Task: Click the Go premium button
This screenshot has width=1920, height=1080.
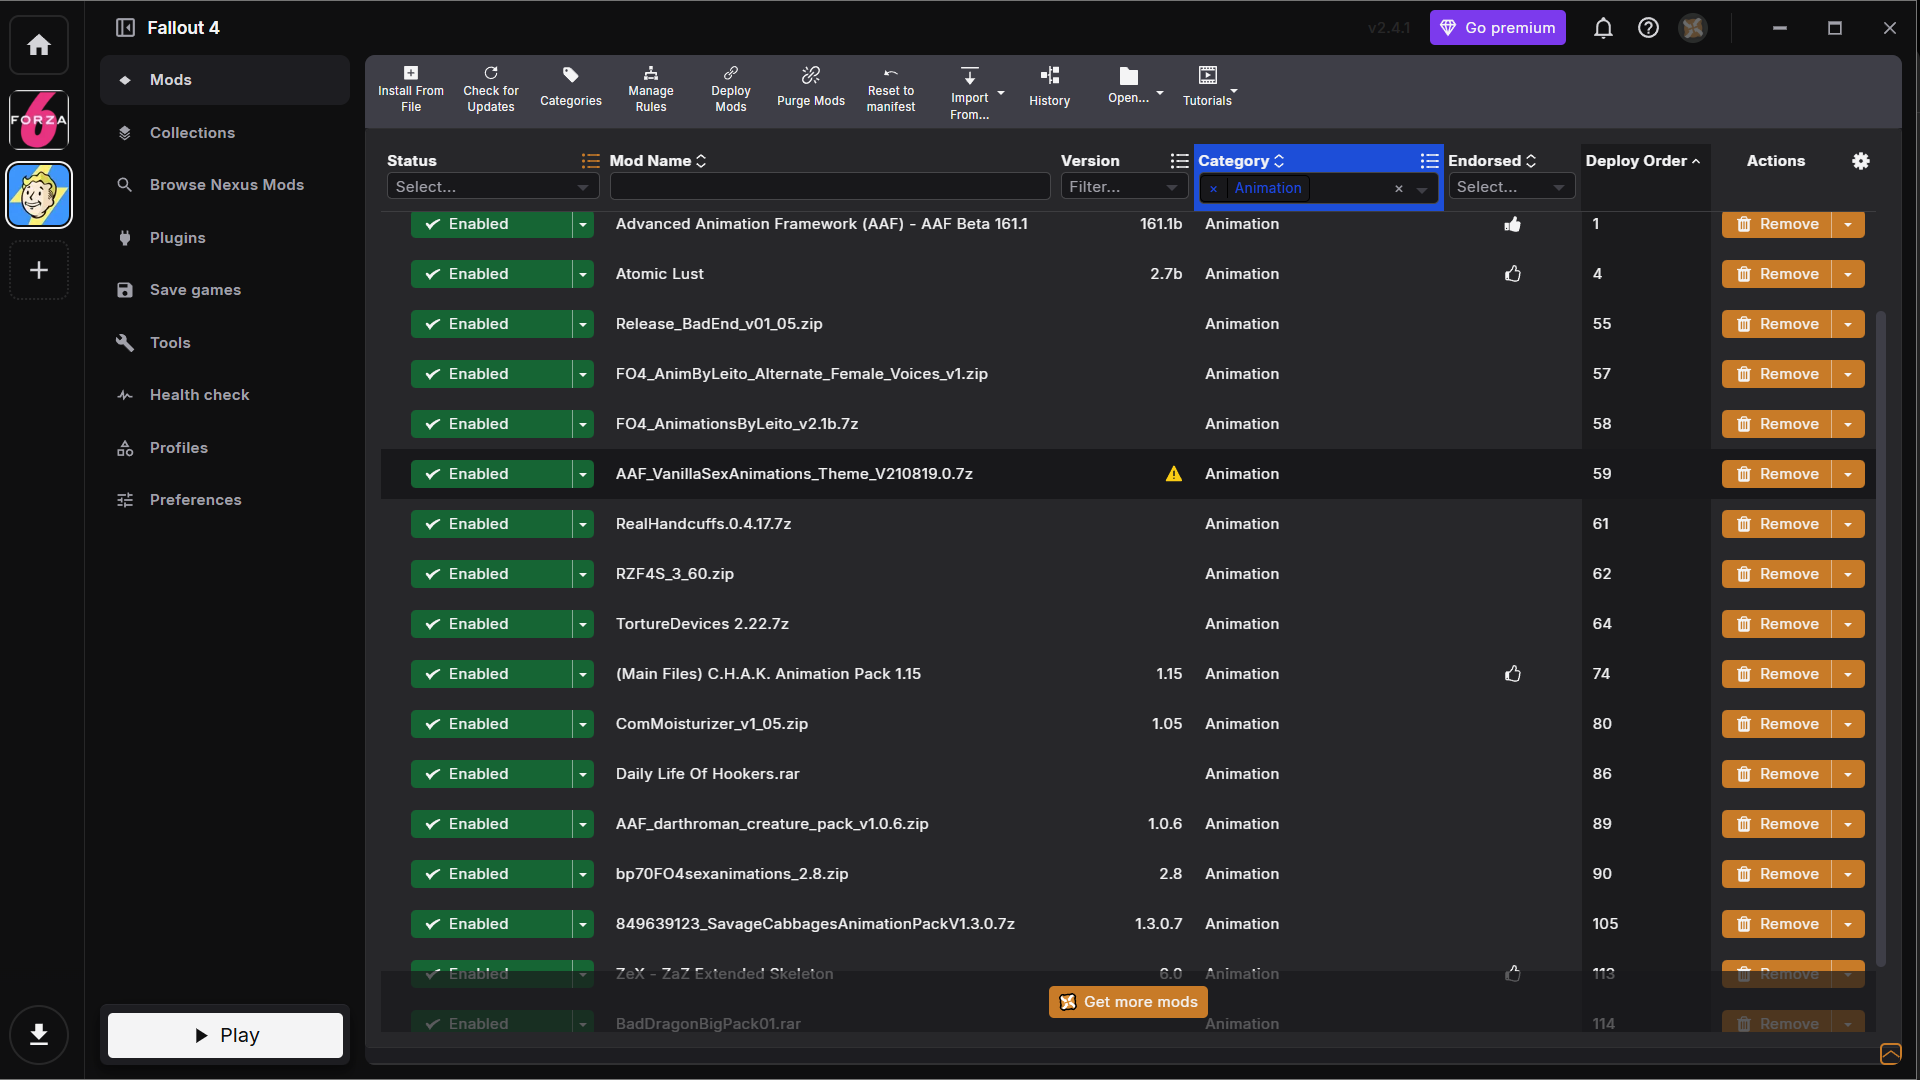Action: pyautogui.click(x=1498, y=28)
